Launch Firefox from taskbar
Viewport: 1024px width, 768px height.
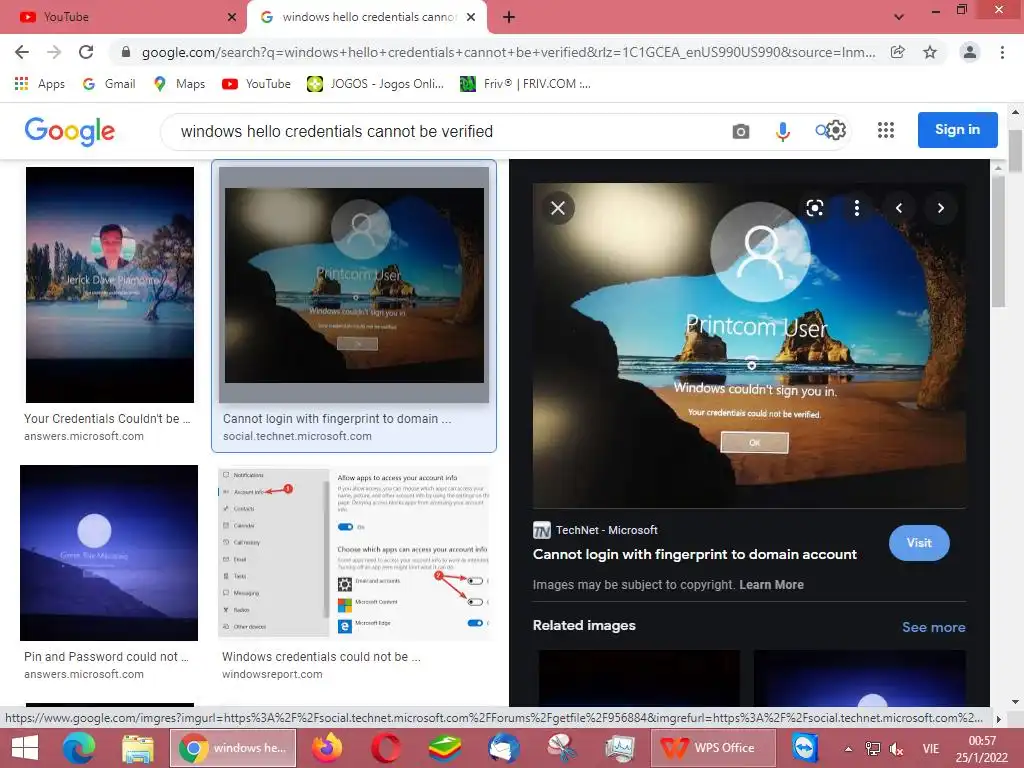click(x=327, y=748)
